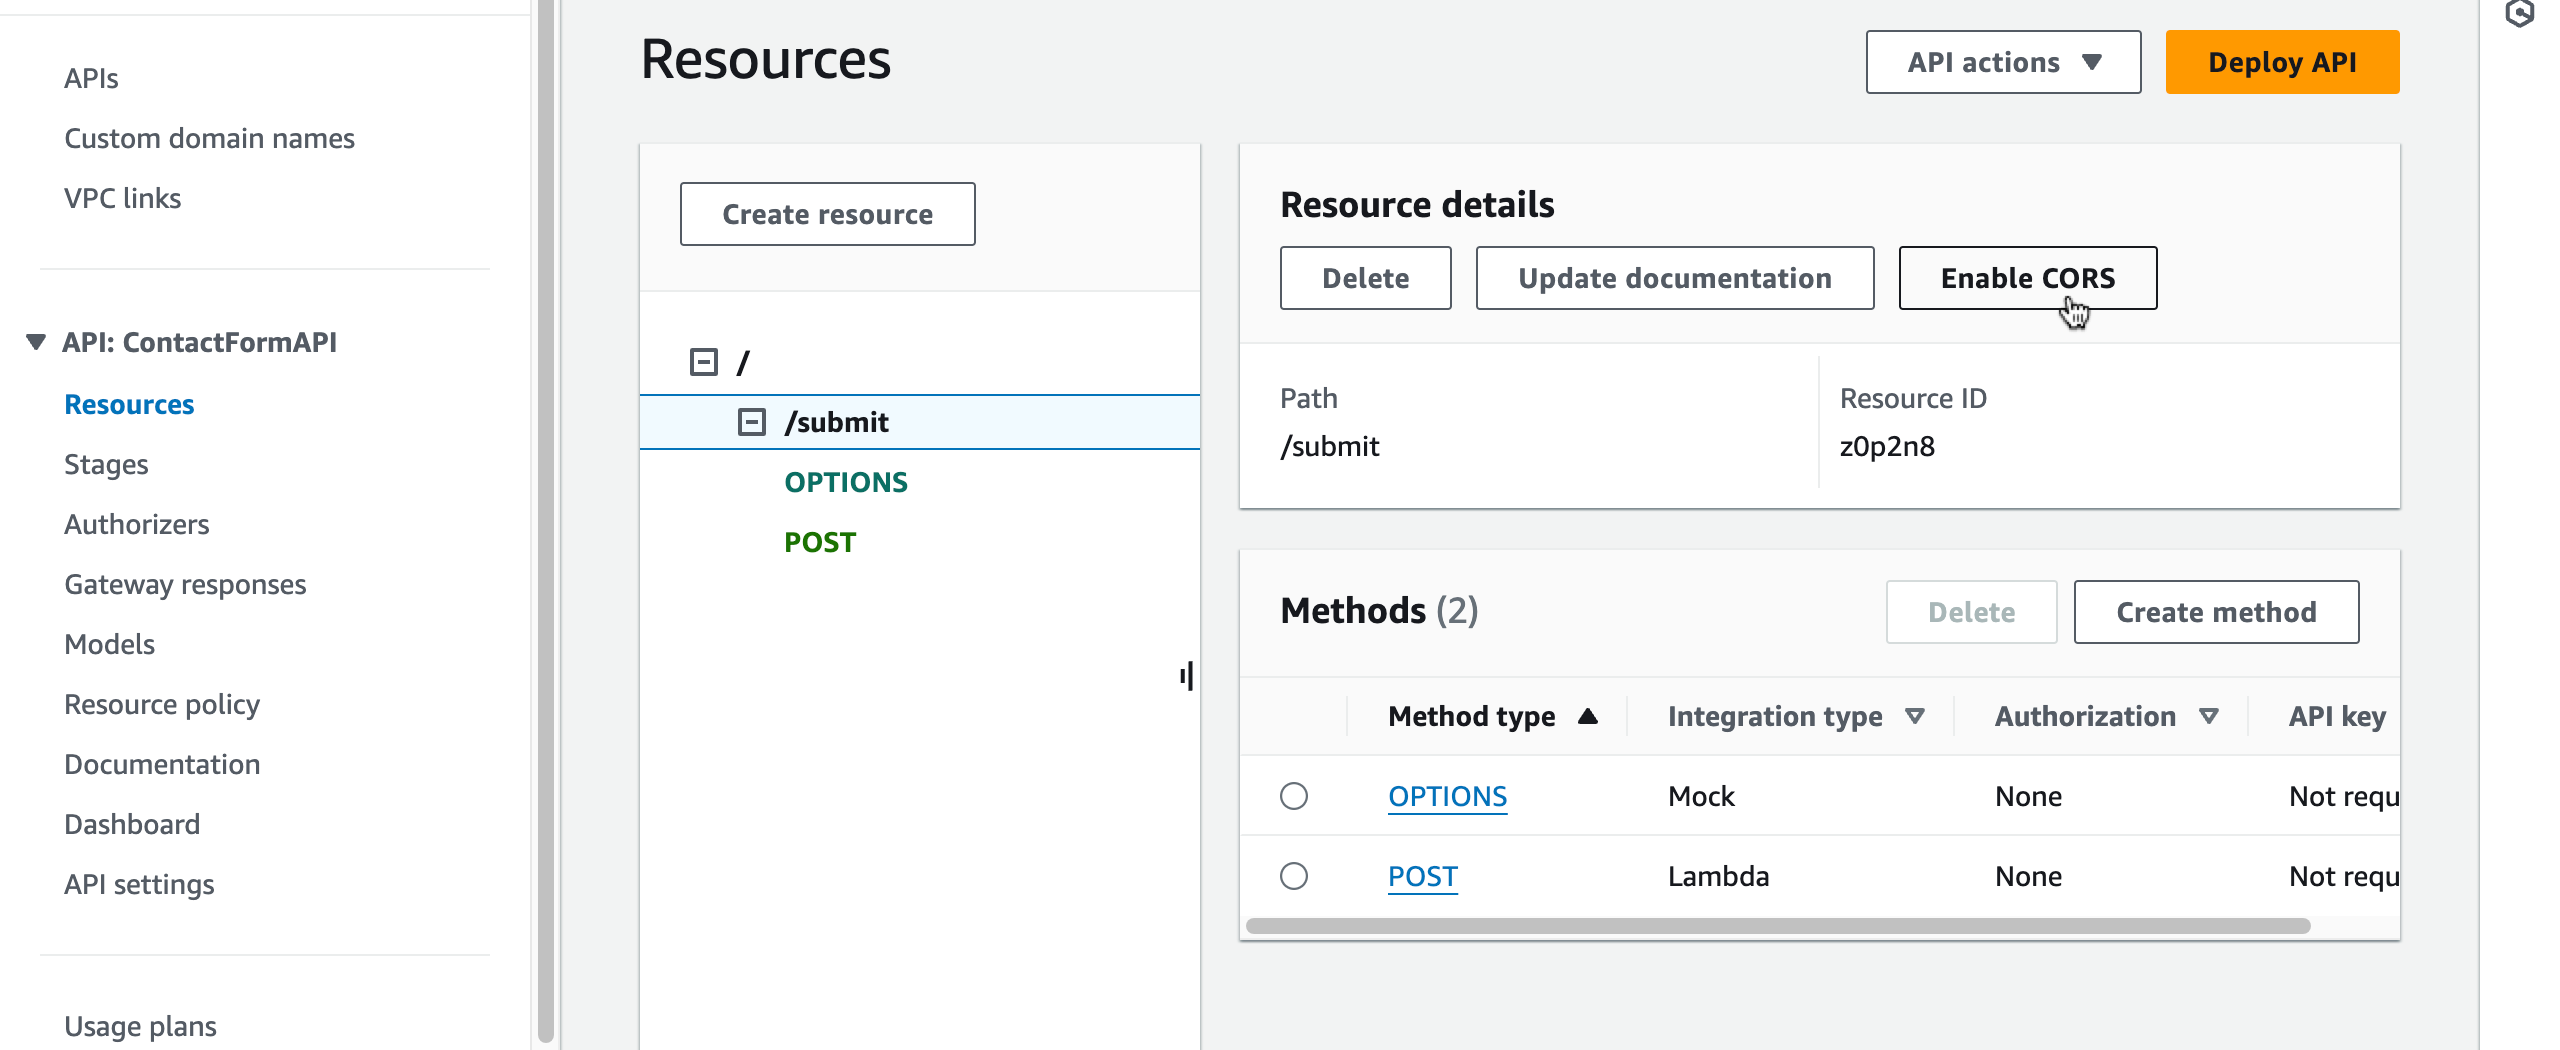Select the OPTIONS method radio button

1294,796
